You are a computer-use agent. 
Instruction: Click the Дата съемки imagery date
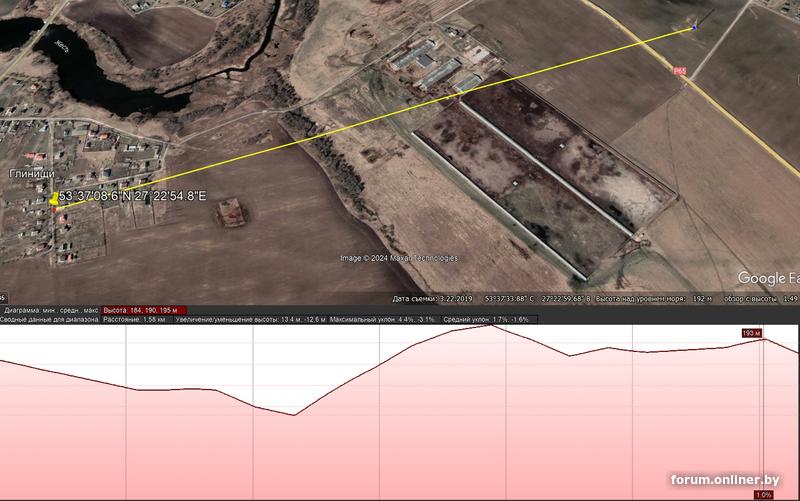tap(435, 298)
